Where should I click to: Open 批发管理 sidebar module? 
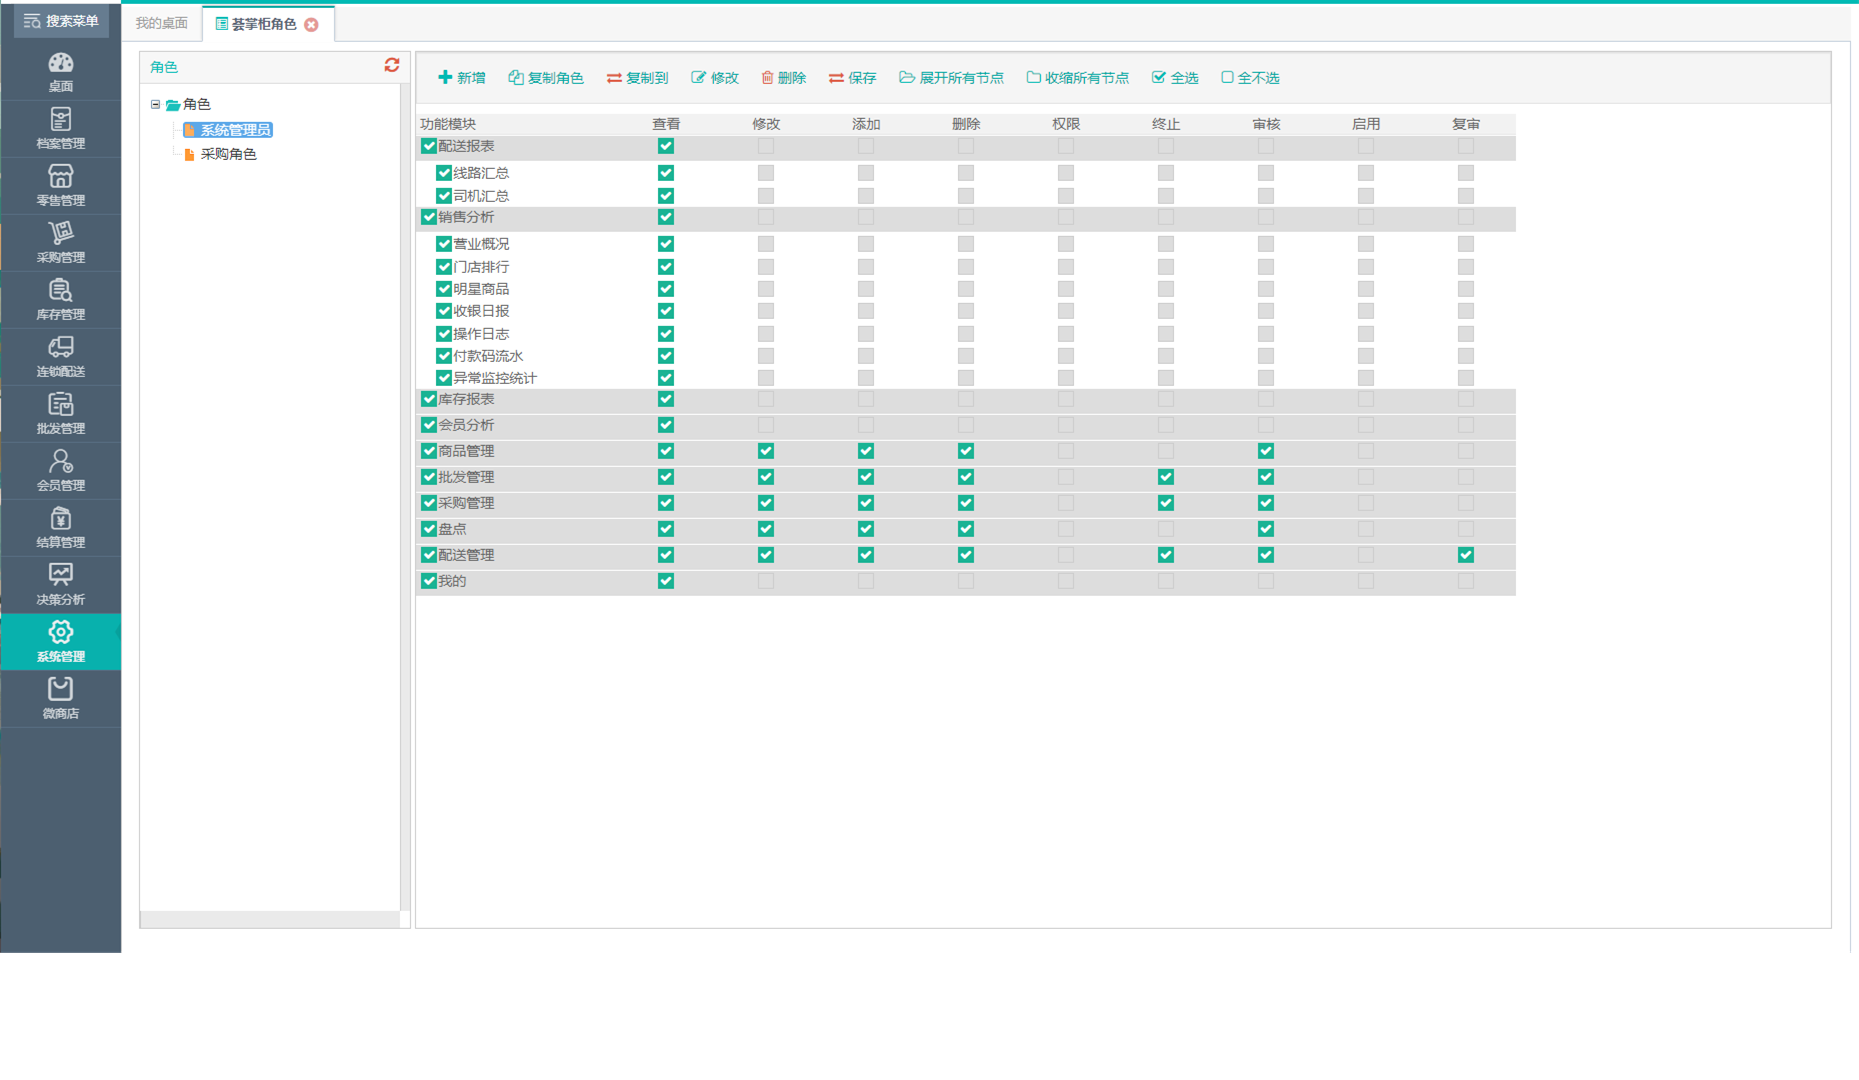tap(60, 414)
